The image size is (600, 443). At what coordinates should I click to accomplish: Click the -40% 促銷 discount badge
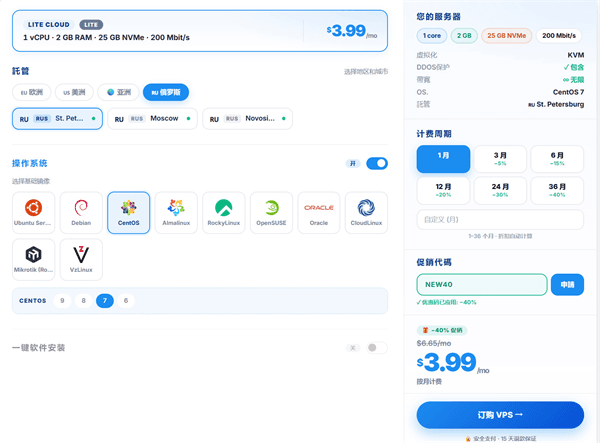[442, 330]
